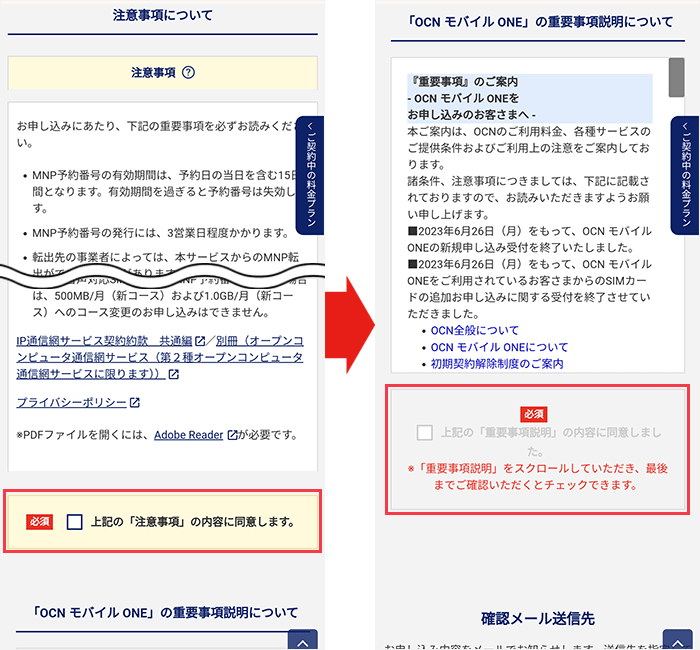The height and width of the screenshot is (650, 700).
Task: Expand the left ご契約中の料金プラン side tab
Action: 310,175
